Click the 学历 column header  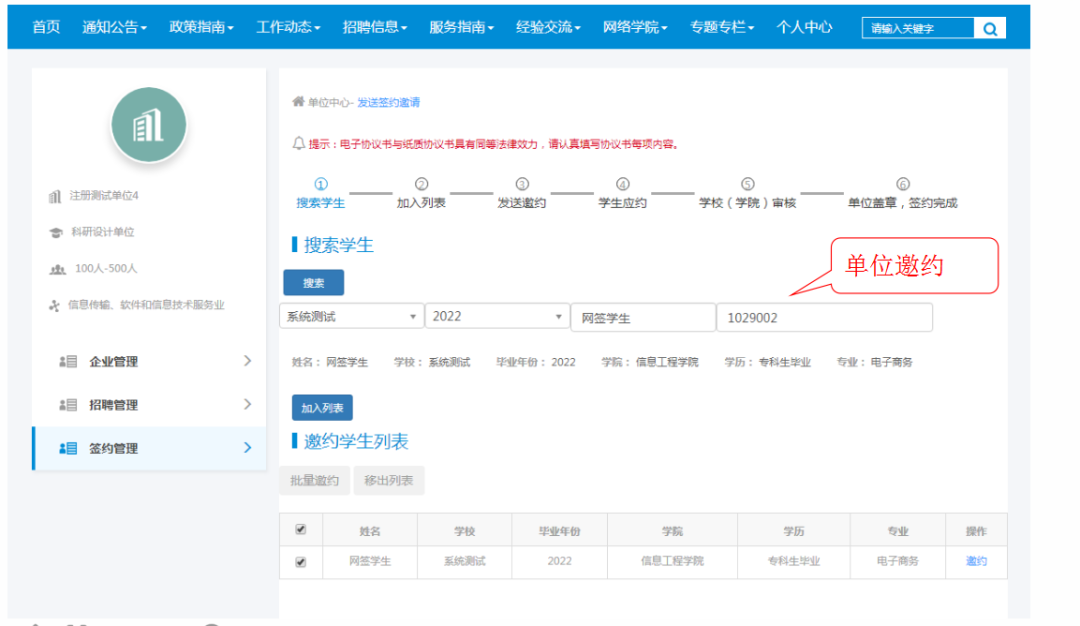pos(793,531)
